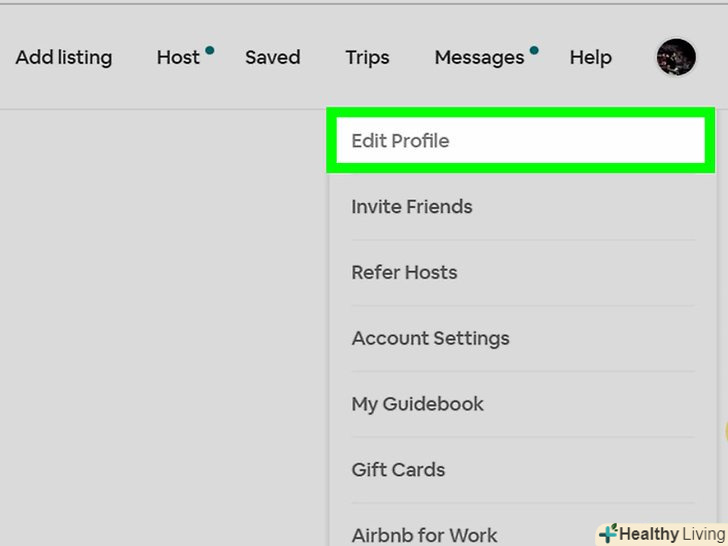Open My Guidebook from the menu
Image resolution: width=728 pixels, height=546 pixels.
tap(417, 404)
